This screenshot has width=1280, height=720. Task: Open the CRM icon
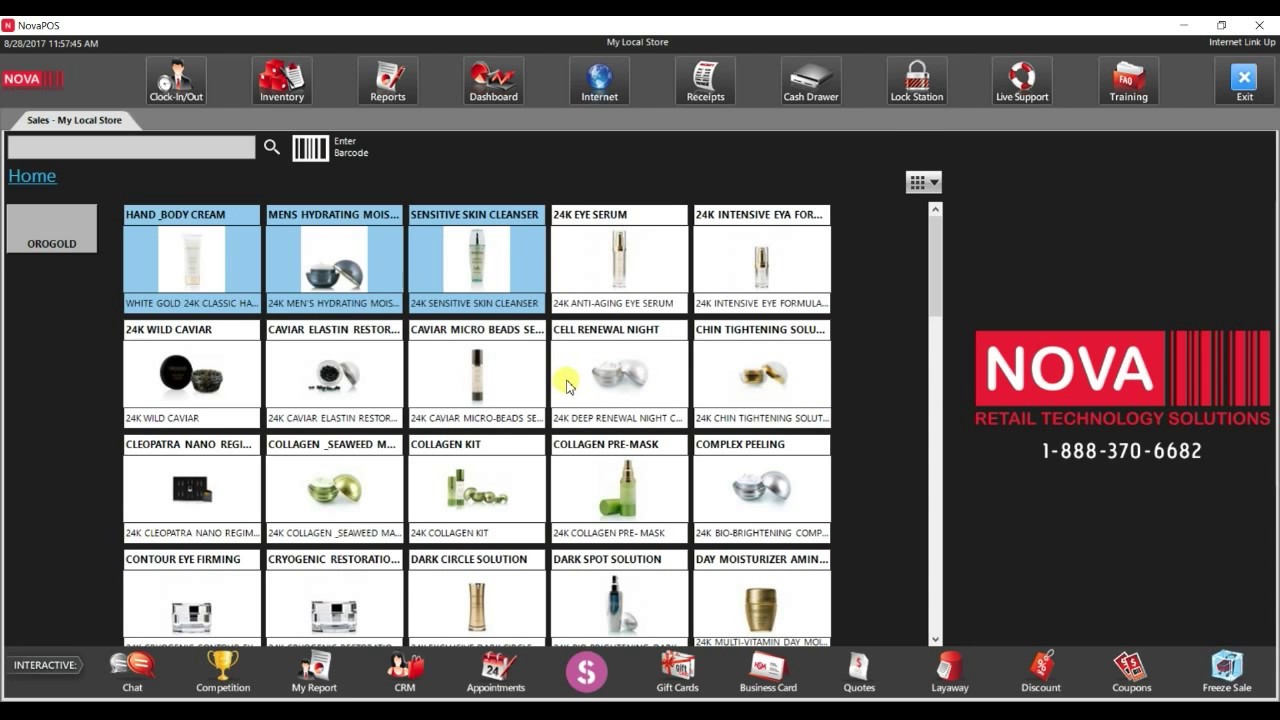pyautogui.click(x=405, y=672)
